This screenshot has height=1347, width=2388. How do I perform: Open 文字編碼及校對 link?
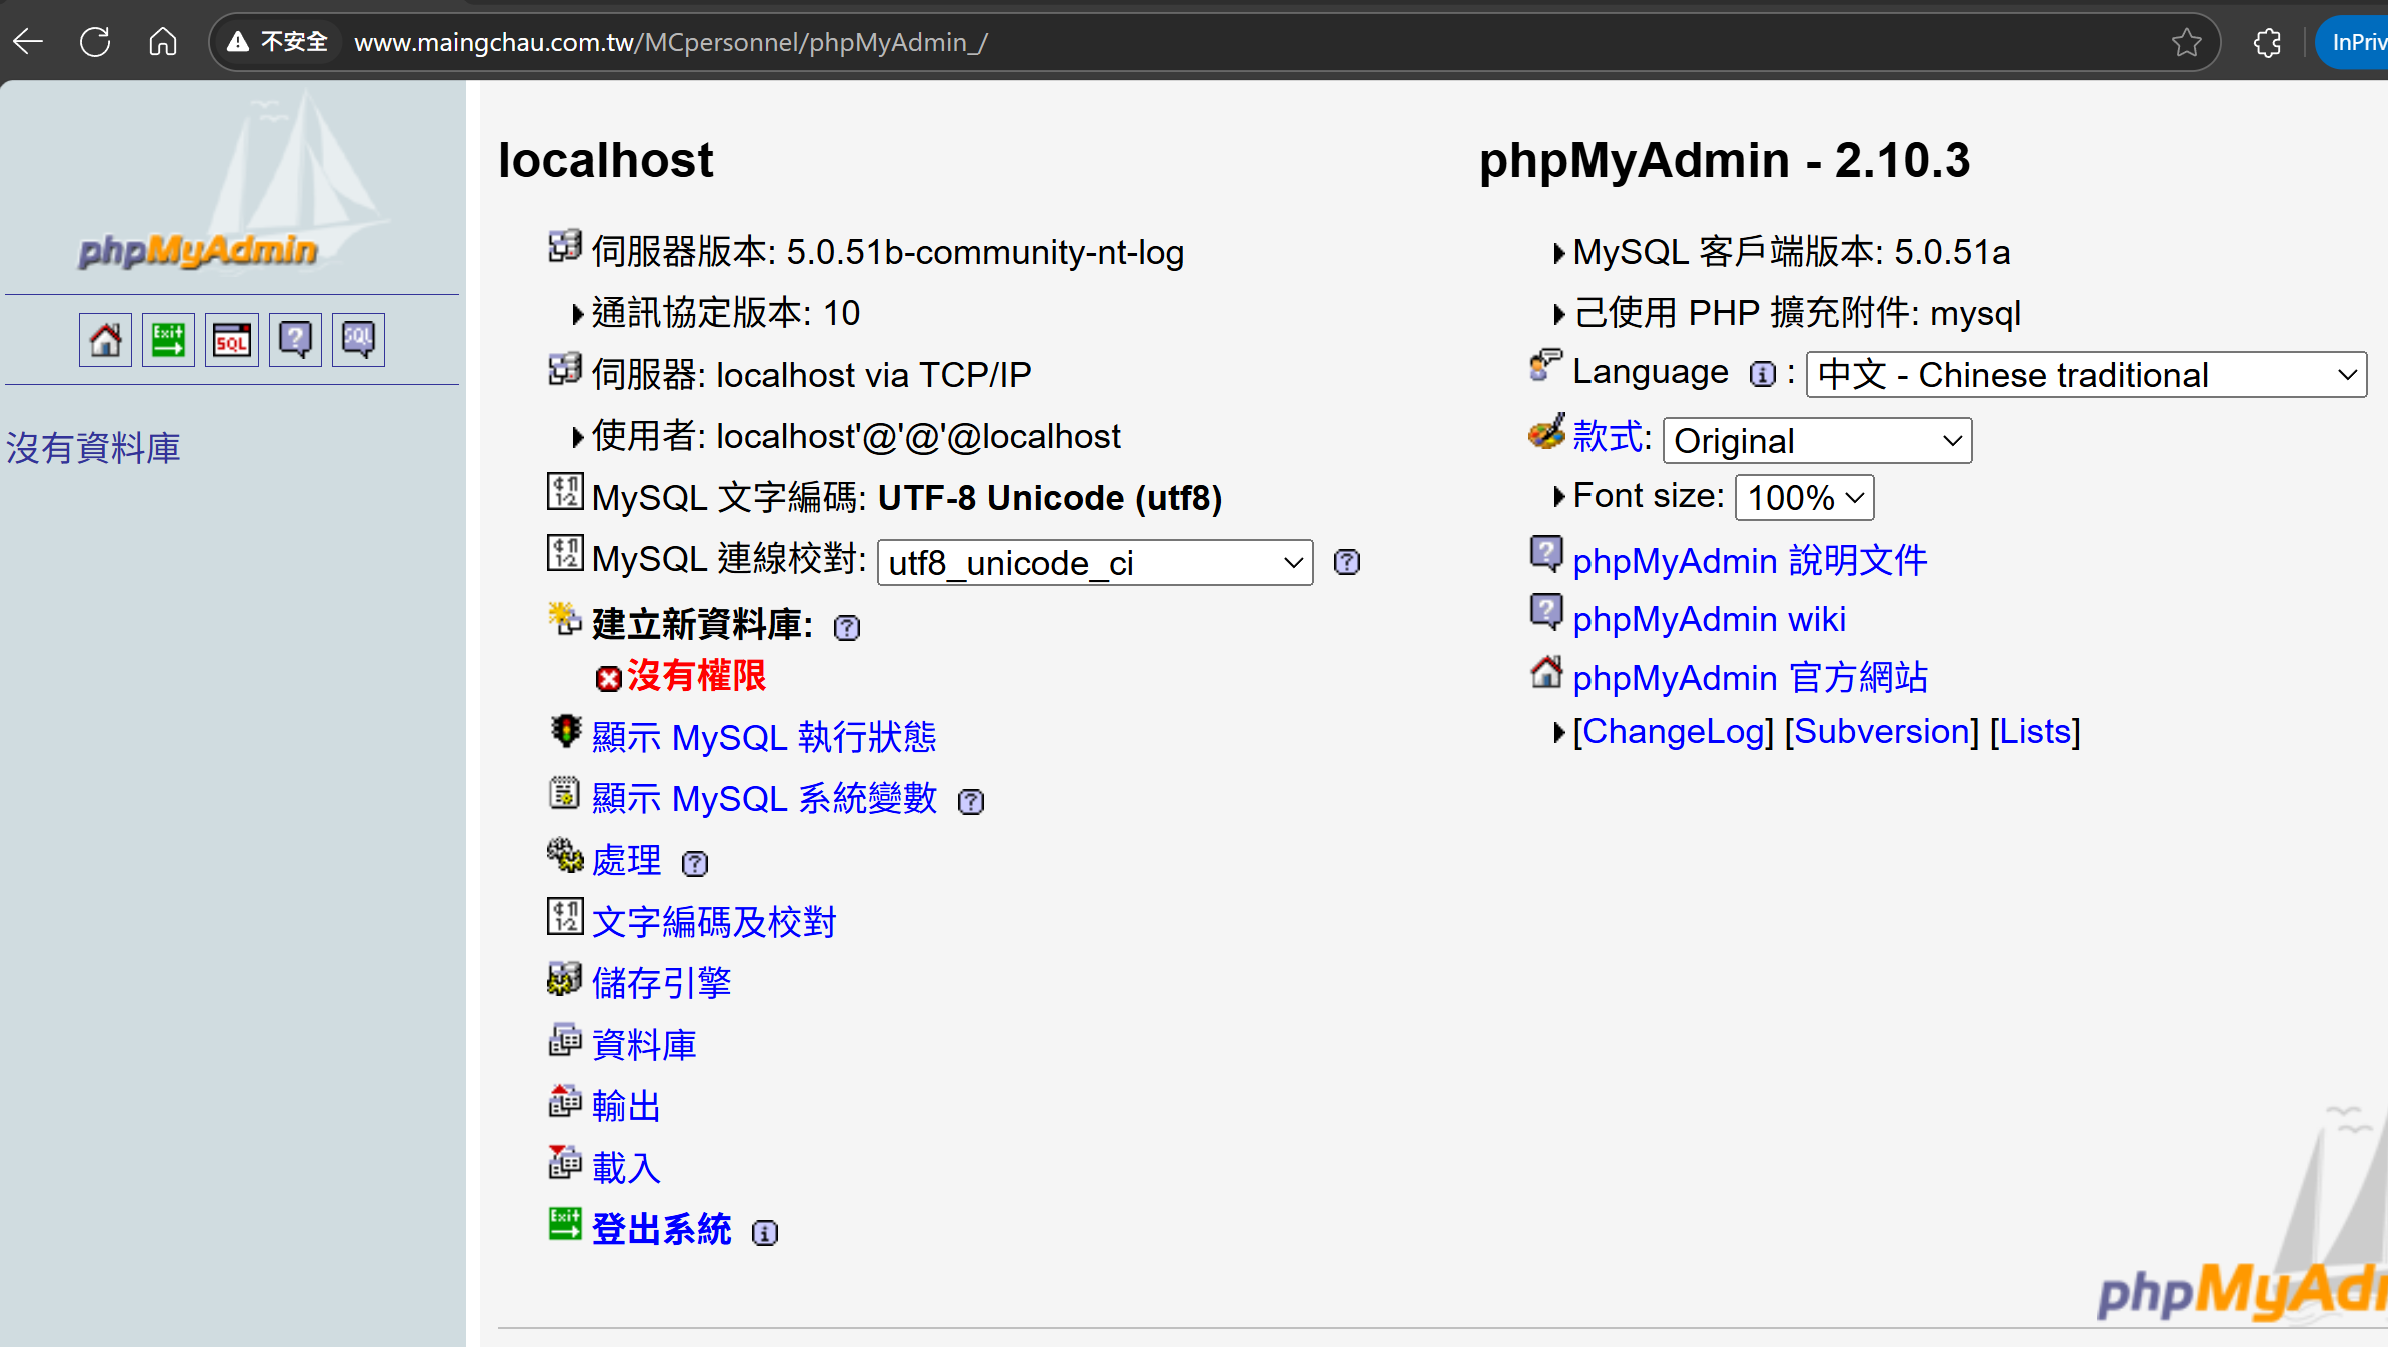714,922
